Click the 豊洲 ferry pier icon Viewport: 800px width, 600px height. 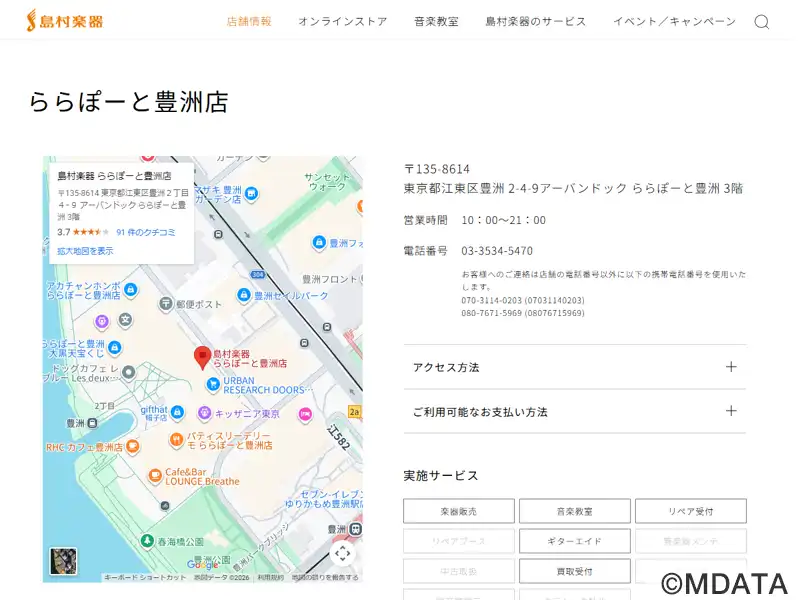tap(92, 423)
